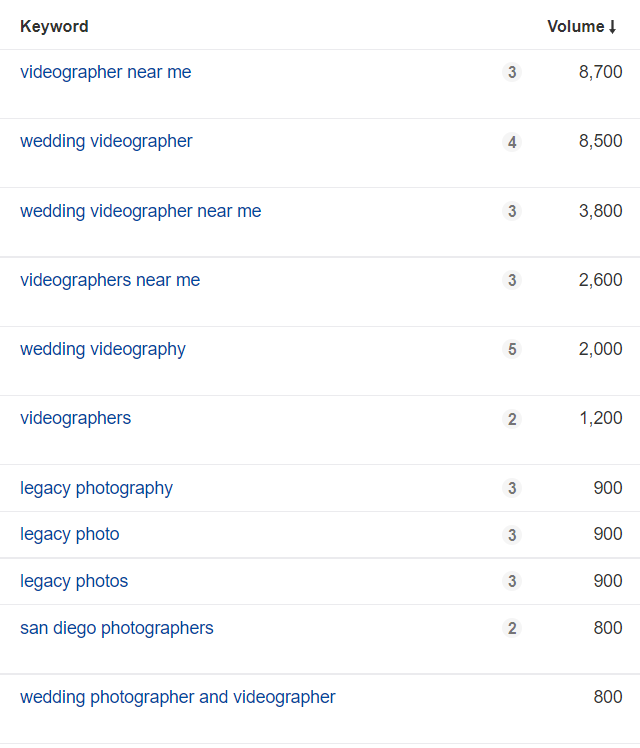Open the legacy photography keyword link
Screen dimensions: 640x748
coord(96,488)
